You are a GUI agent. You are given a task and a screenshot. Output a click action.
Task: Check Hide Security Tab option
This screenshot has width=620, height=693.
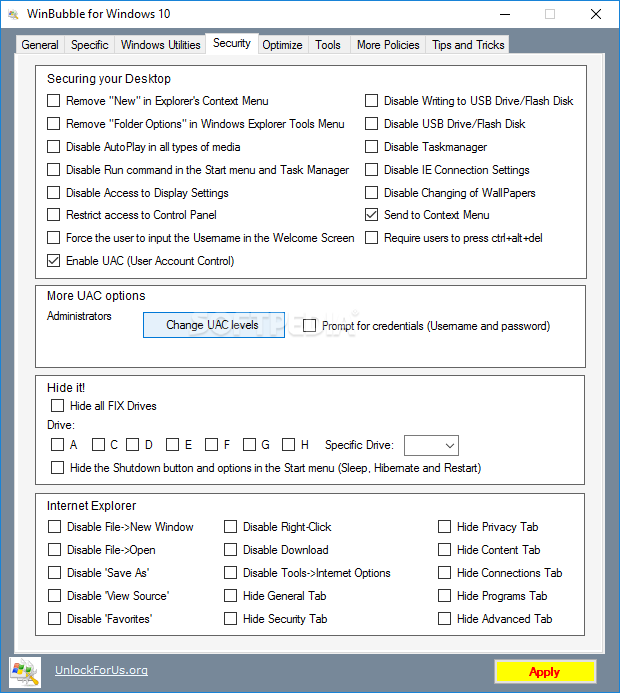click(230, 619)
